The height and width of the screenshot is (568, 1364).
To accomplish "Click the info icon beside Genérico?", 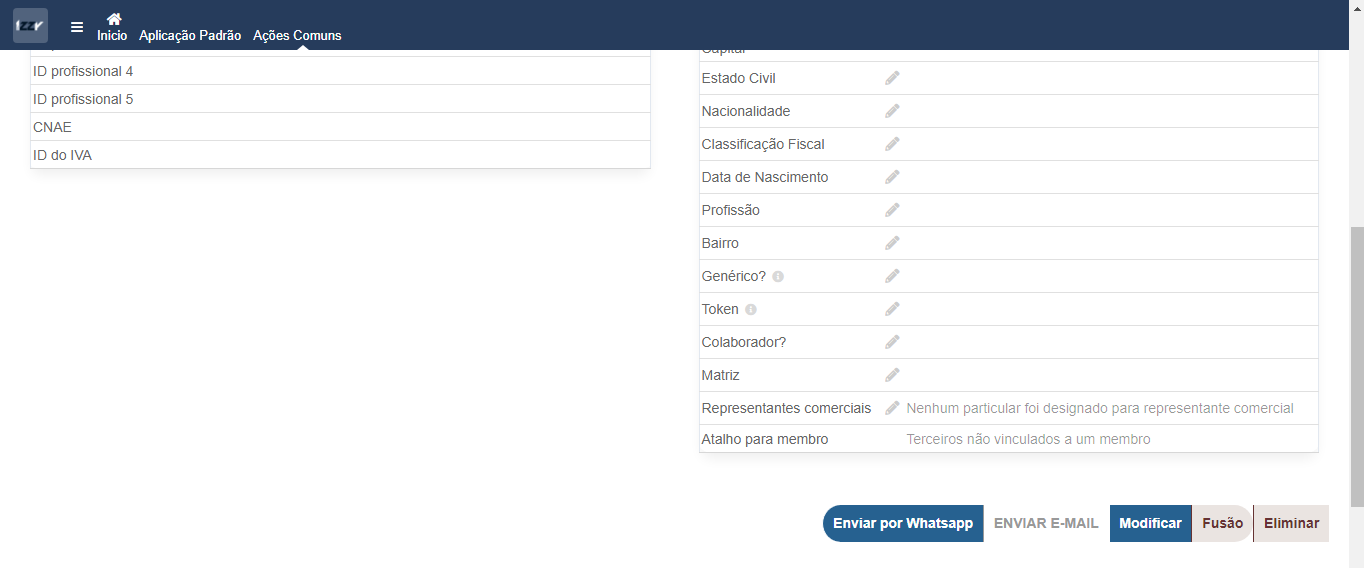I will (x=778, y=277).
